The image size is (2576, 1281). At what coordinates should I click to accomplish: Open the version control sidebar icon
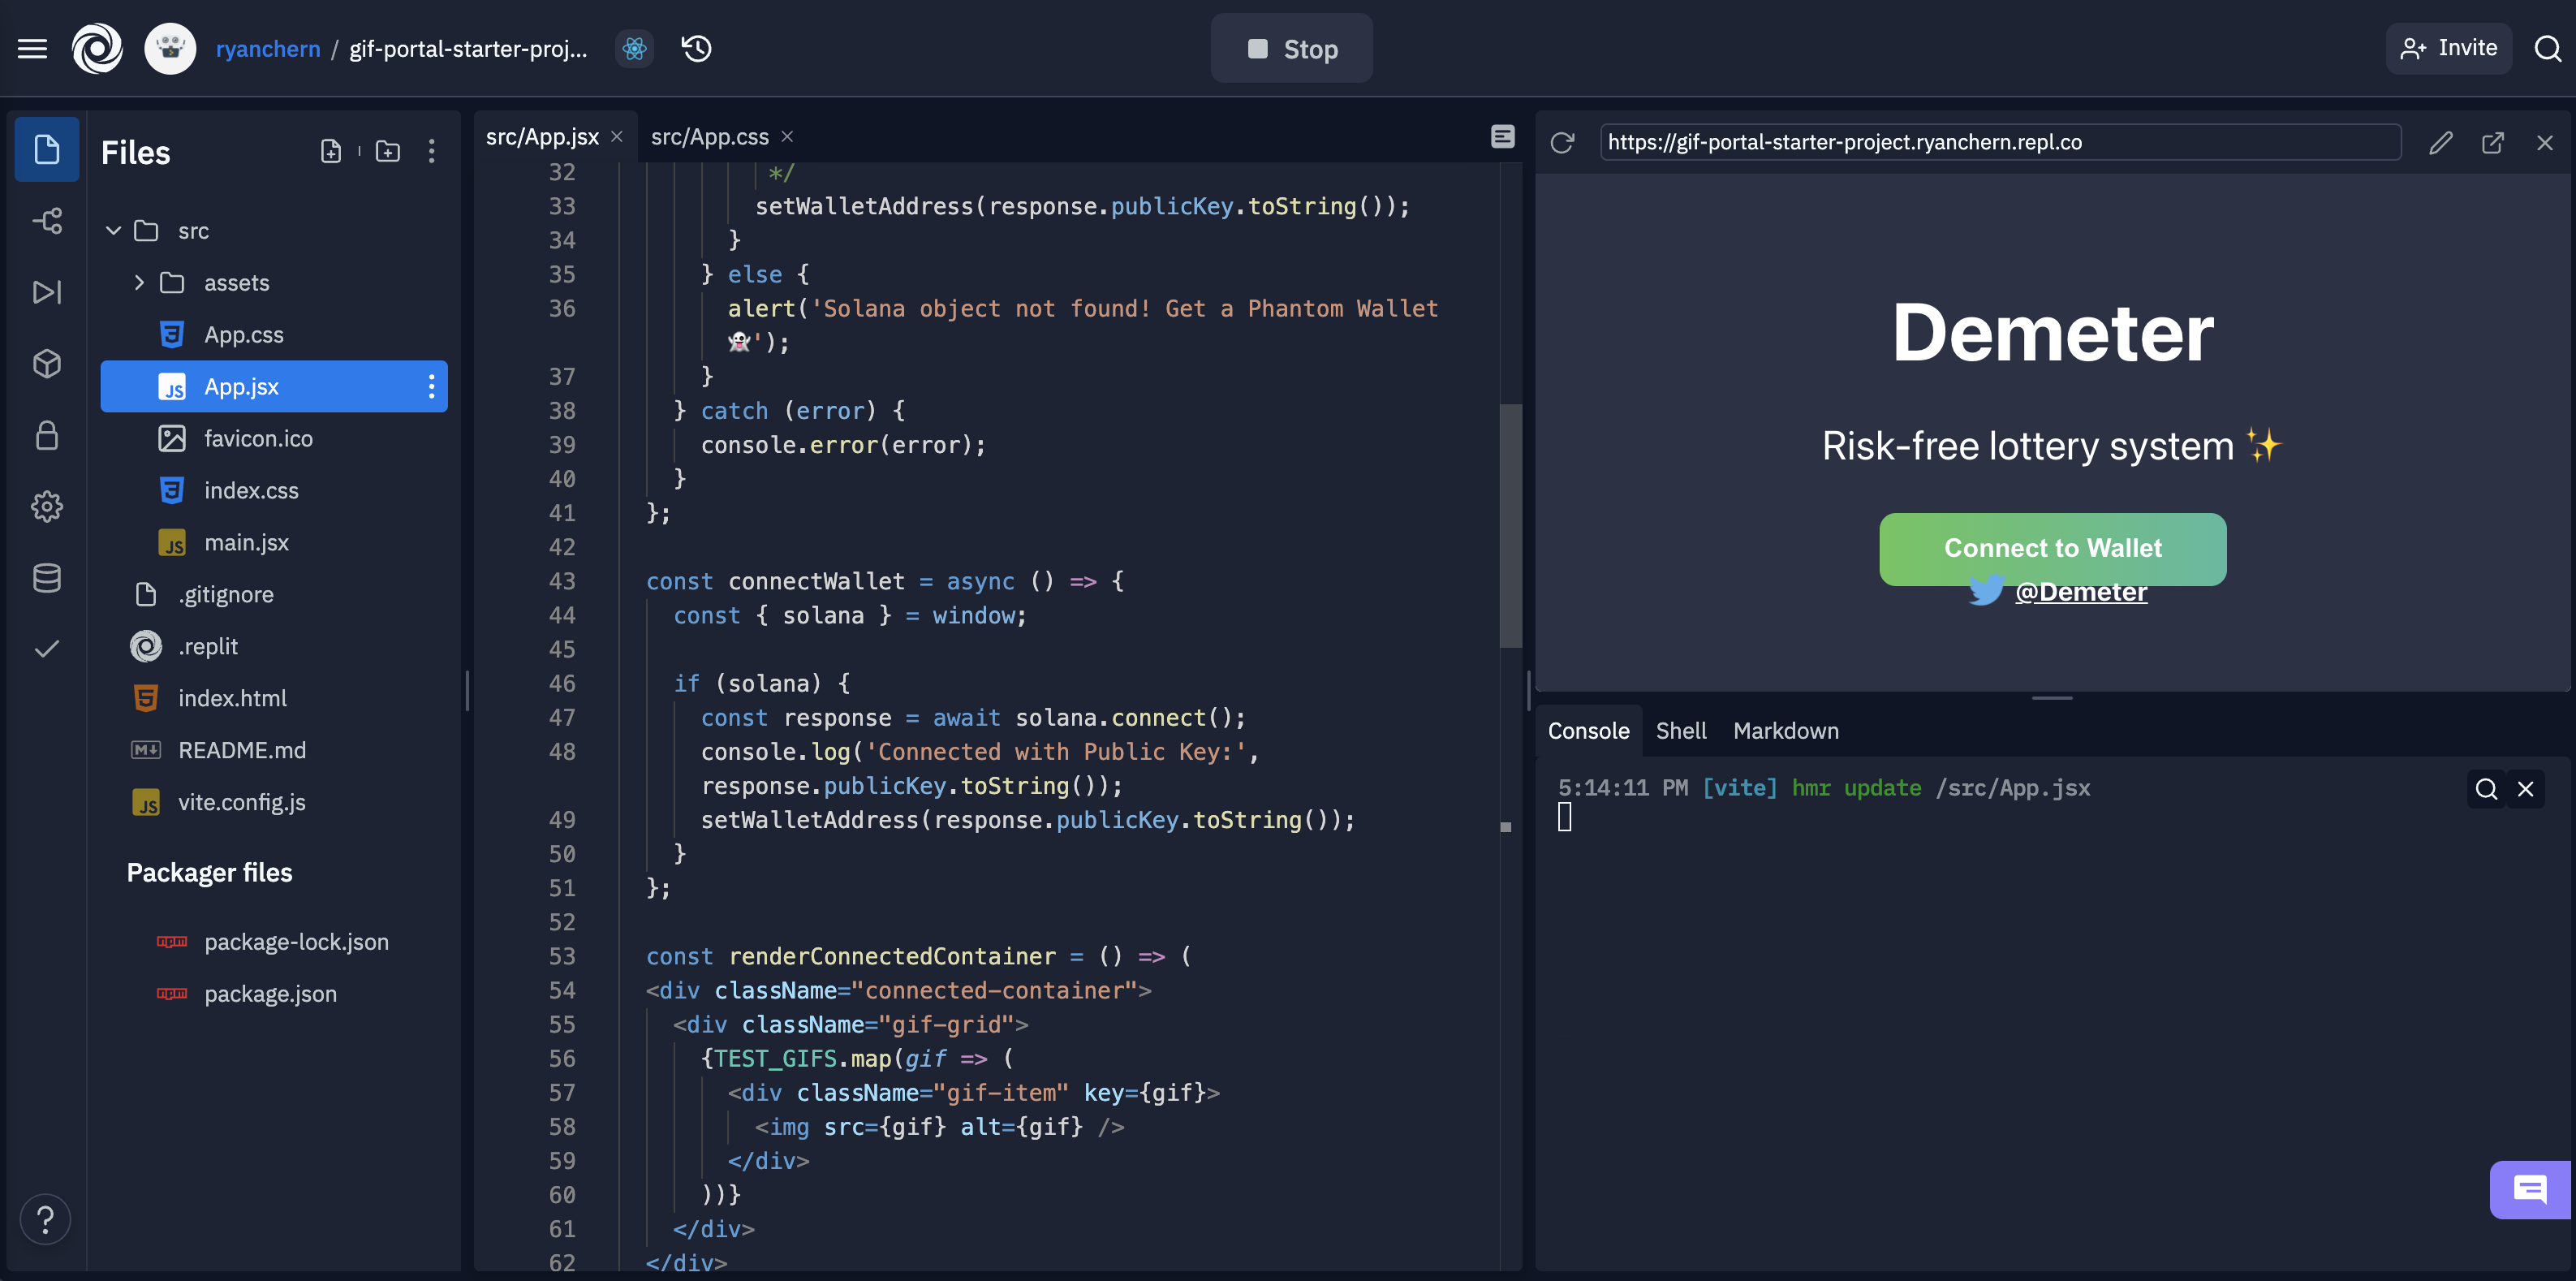click(47, 220)
